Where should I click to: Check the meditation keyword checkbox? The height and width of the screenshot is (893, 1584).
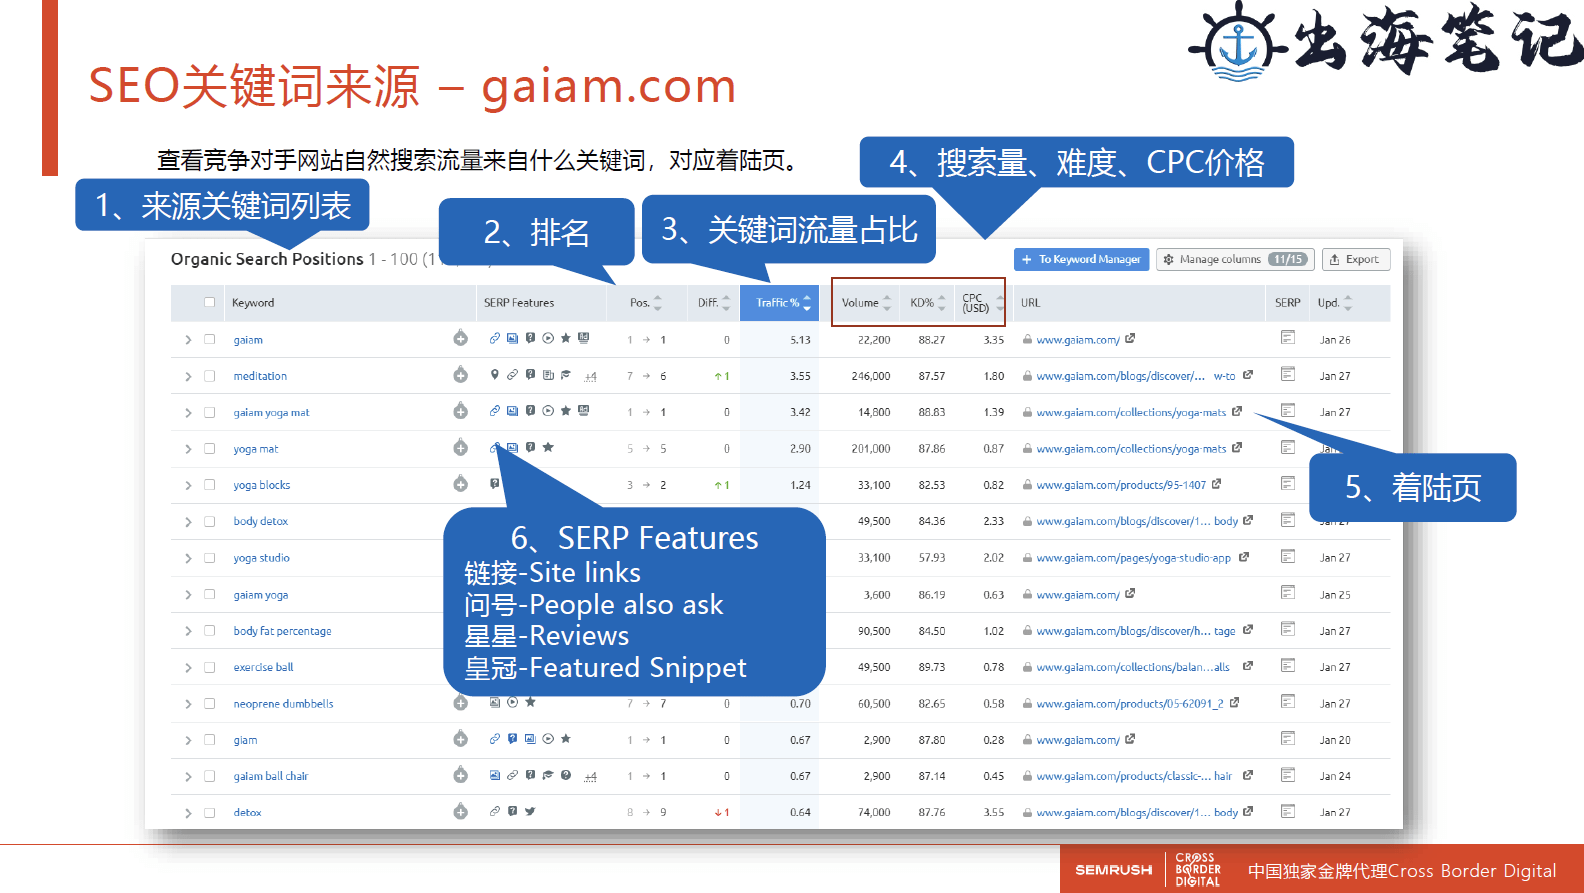tap(209, 376)
